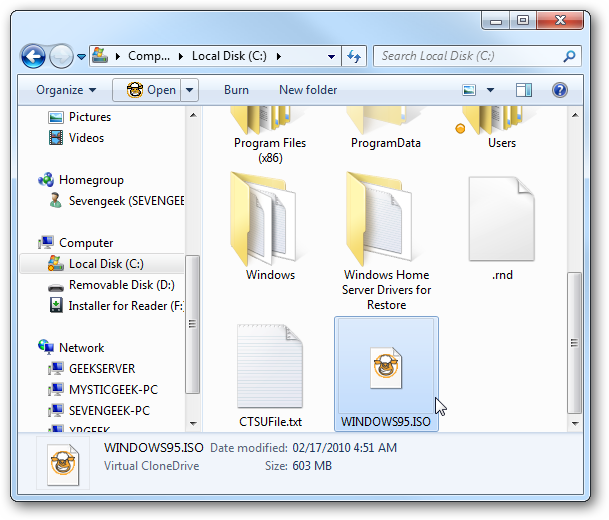
Task: Open the views options dropdown arrow
Action: (x=491, y=90)
